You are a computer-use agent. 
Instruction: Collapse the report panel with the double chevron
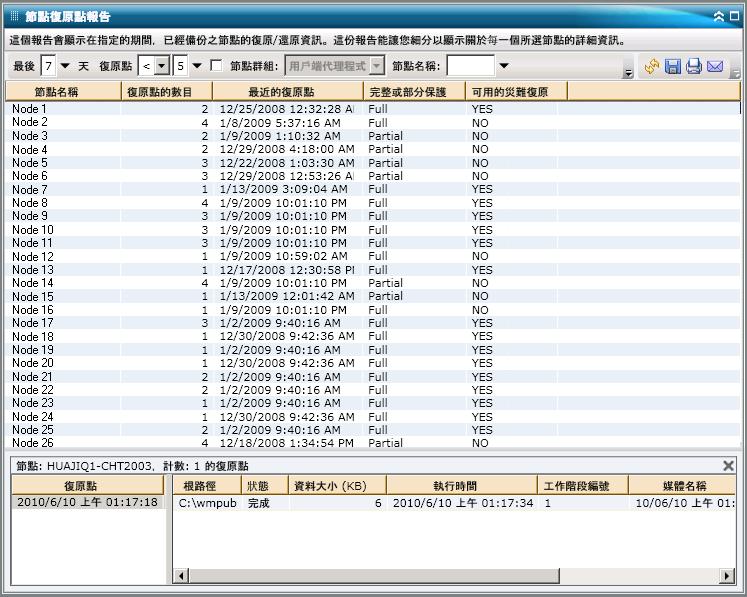(719, 17)
